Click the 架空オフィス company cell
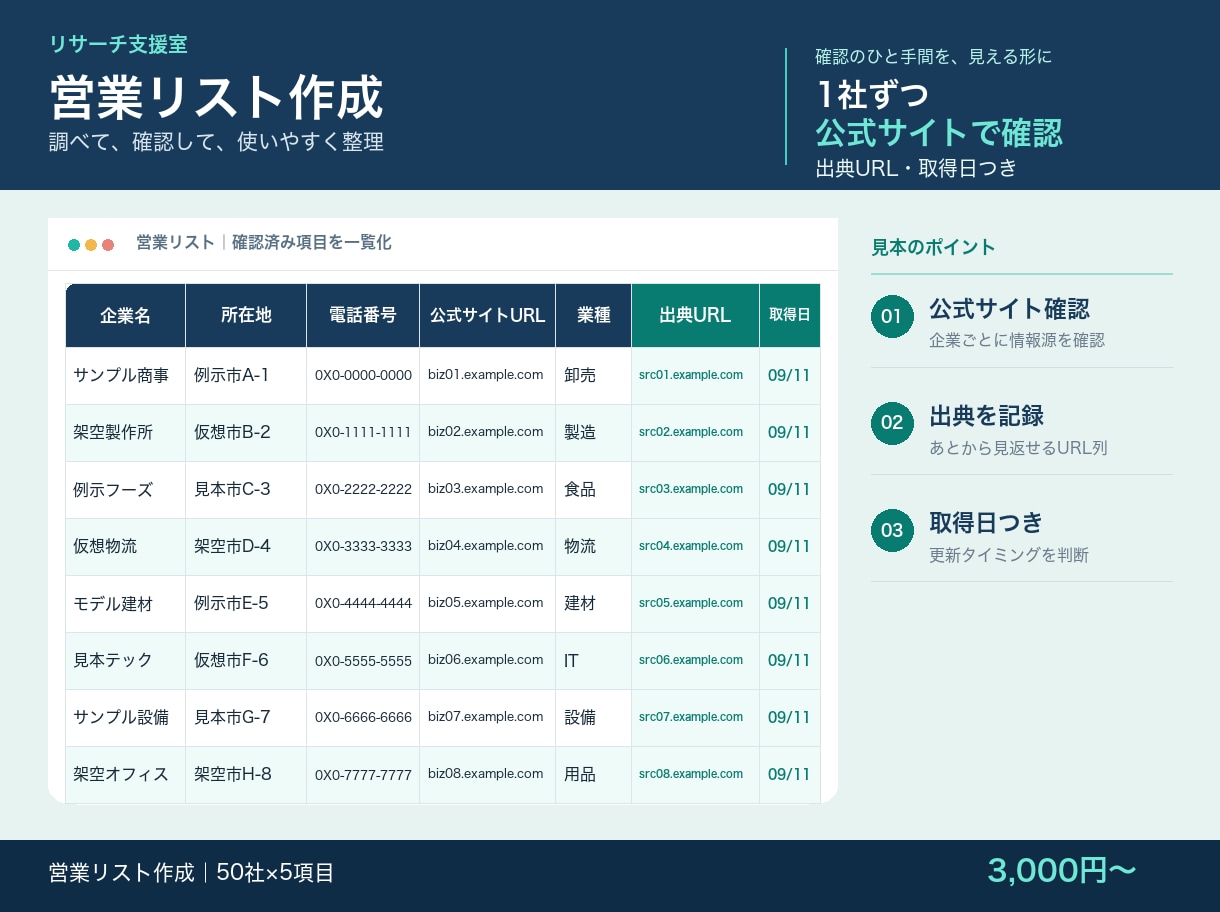Screen dimensions: 1220x912 click(x=126, y=775)
